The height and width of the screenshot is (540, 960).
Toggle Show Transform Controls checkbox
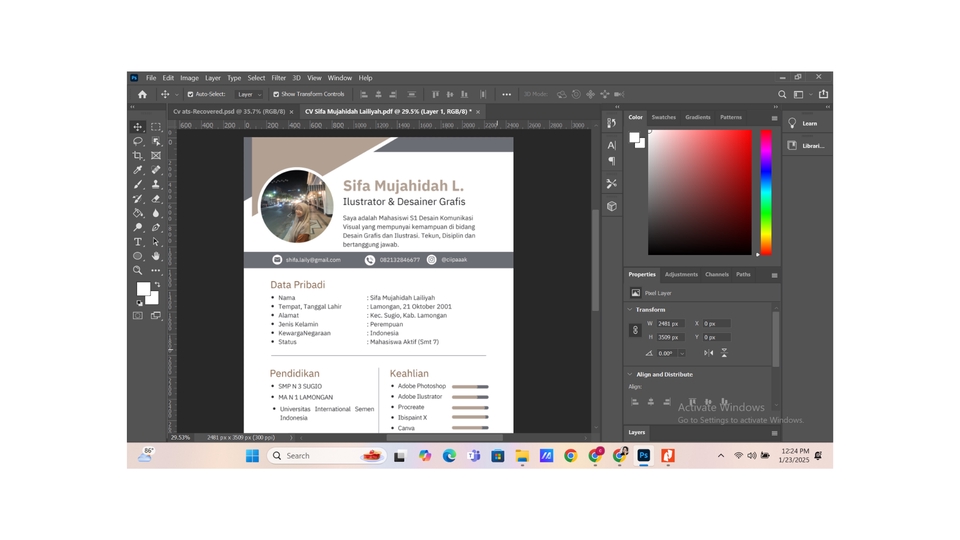point(276,94)
